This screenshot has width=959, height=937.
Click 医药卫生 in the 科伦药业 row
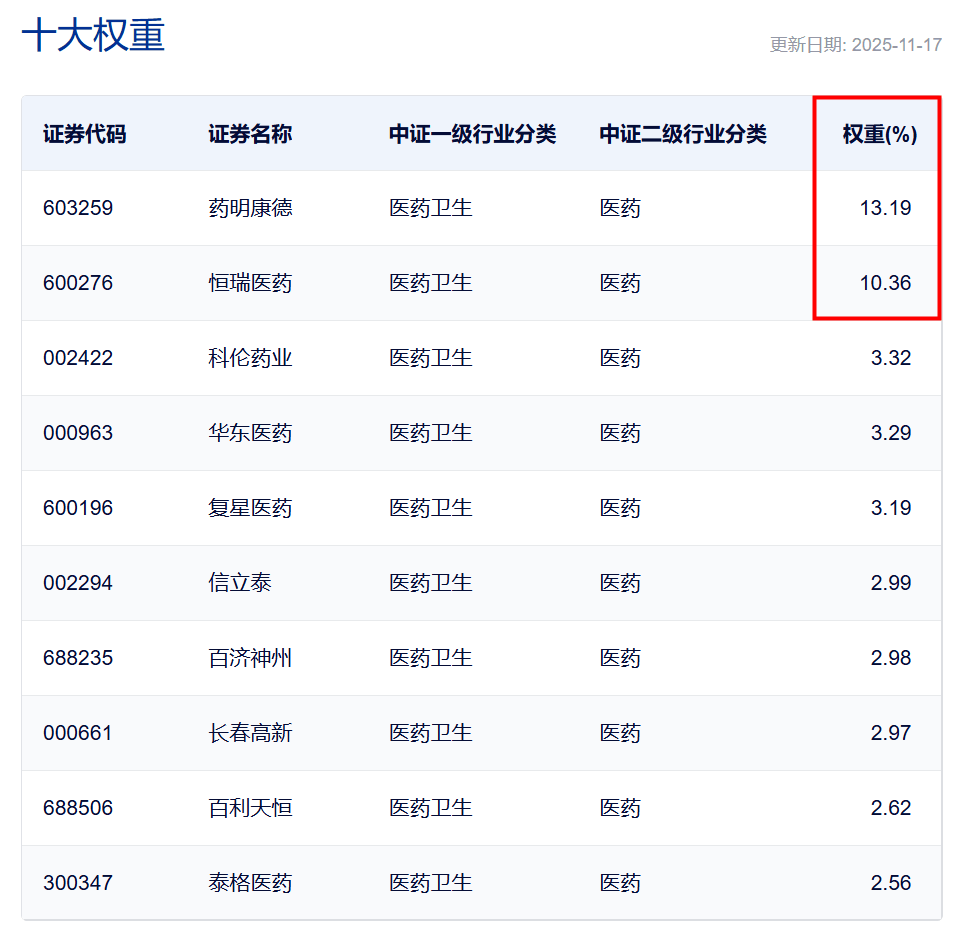431,358
